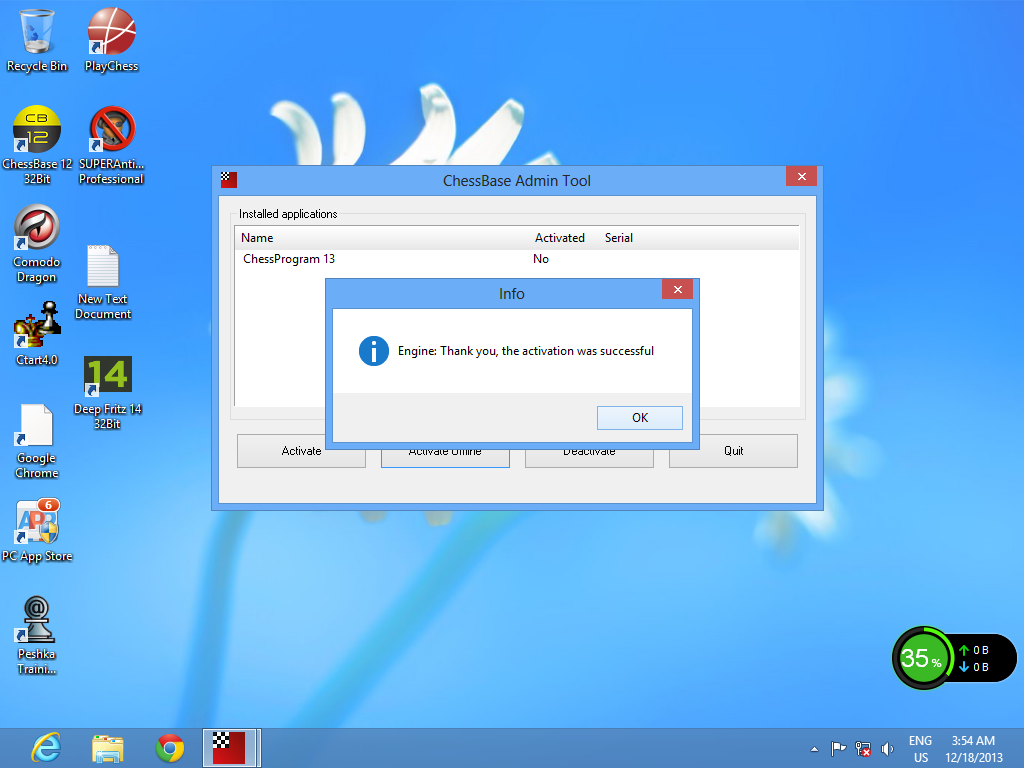Screen dimensions: 1024x768
Task: Open the volume speaker tray icon
Action: (x=887, y=749)
